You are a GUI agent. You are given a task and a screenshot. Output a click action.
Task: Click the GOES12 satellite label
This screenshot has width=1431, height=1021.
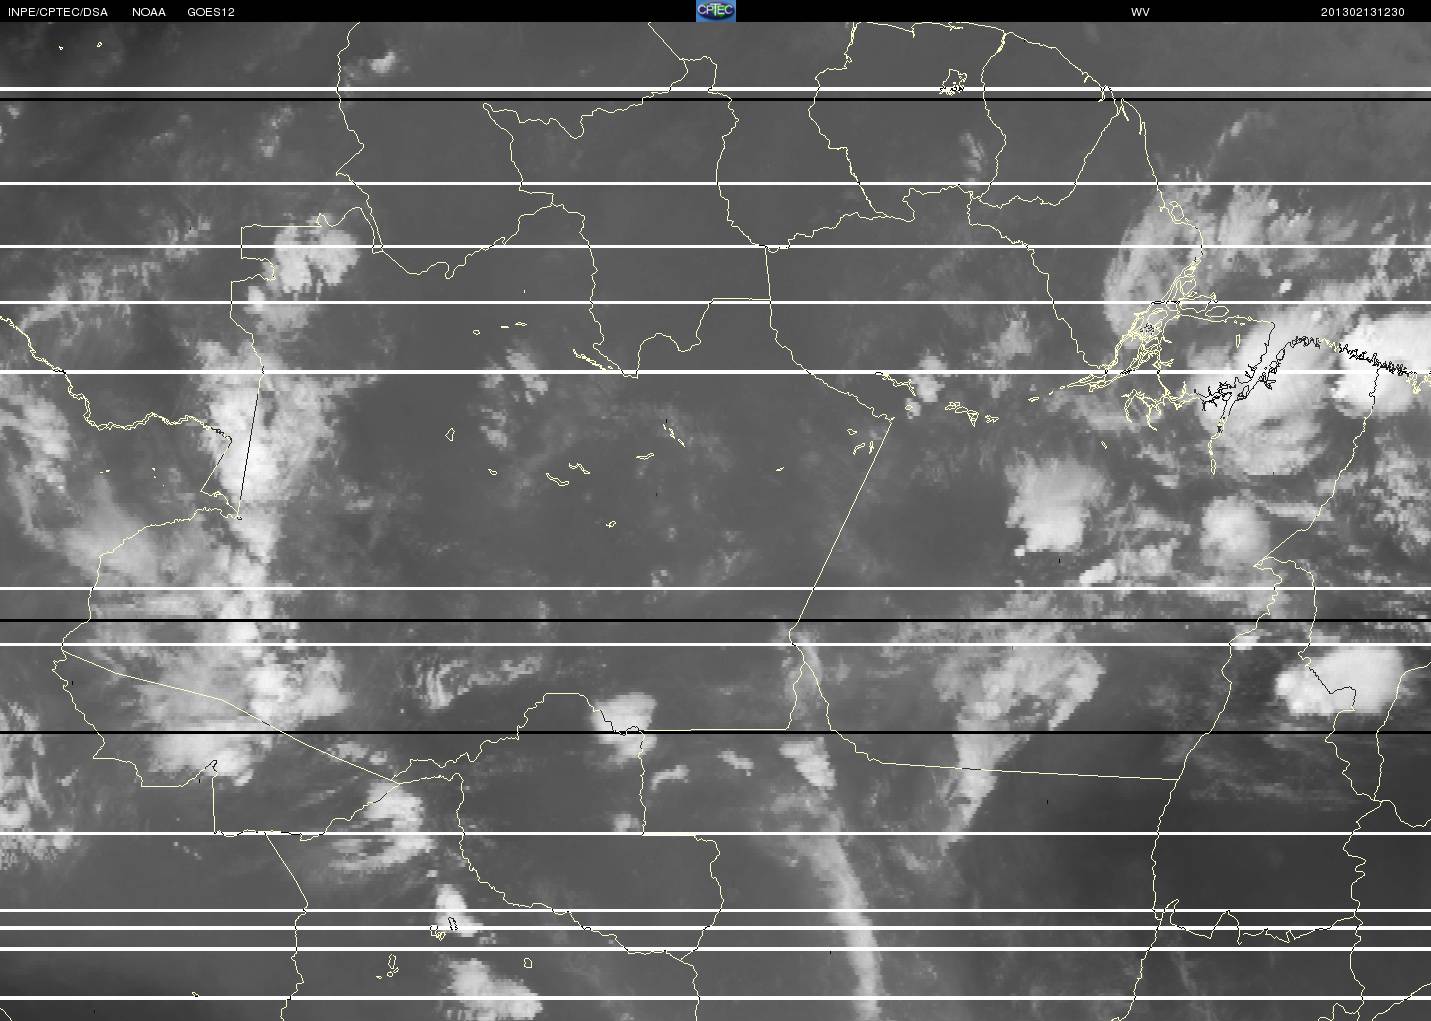tap(211, 12)
